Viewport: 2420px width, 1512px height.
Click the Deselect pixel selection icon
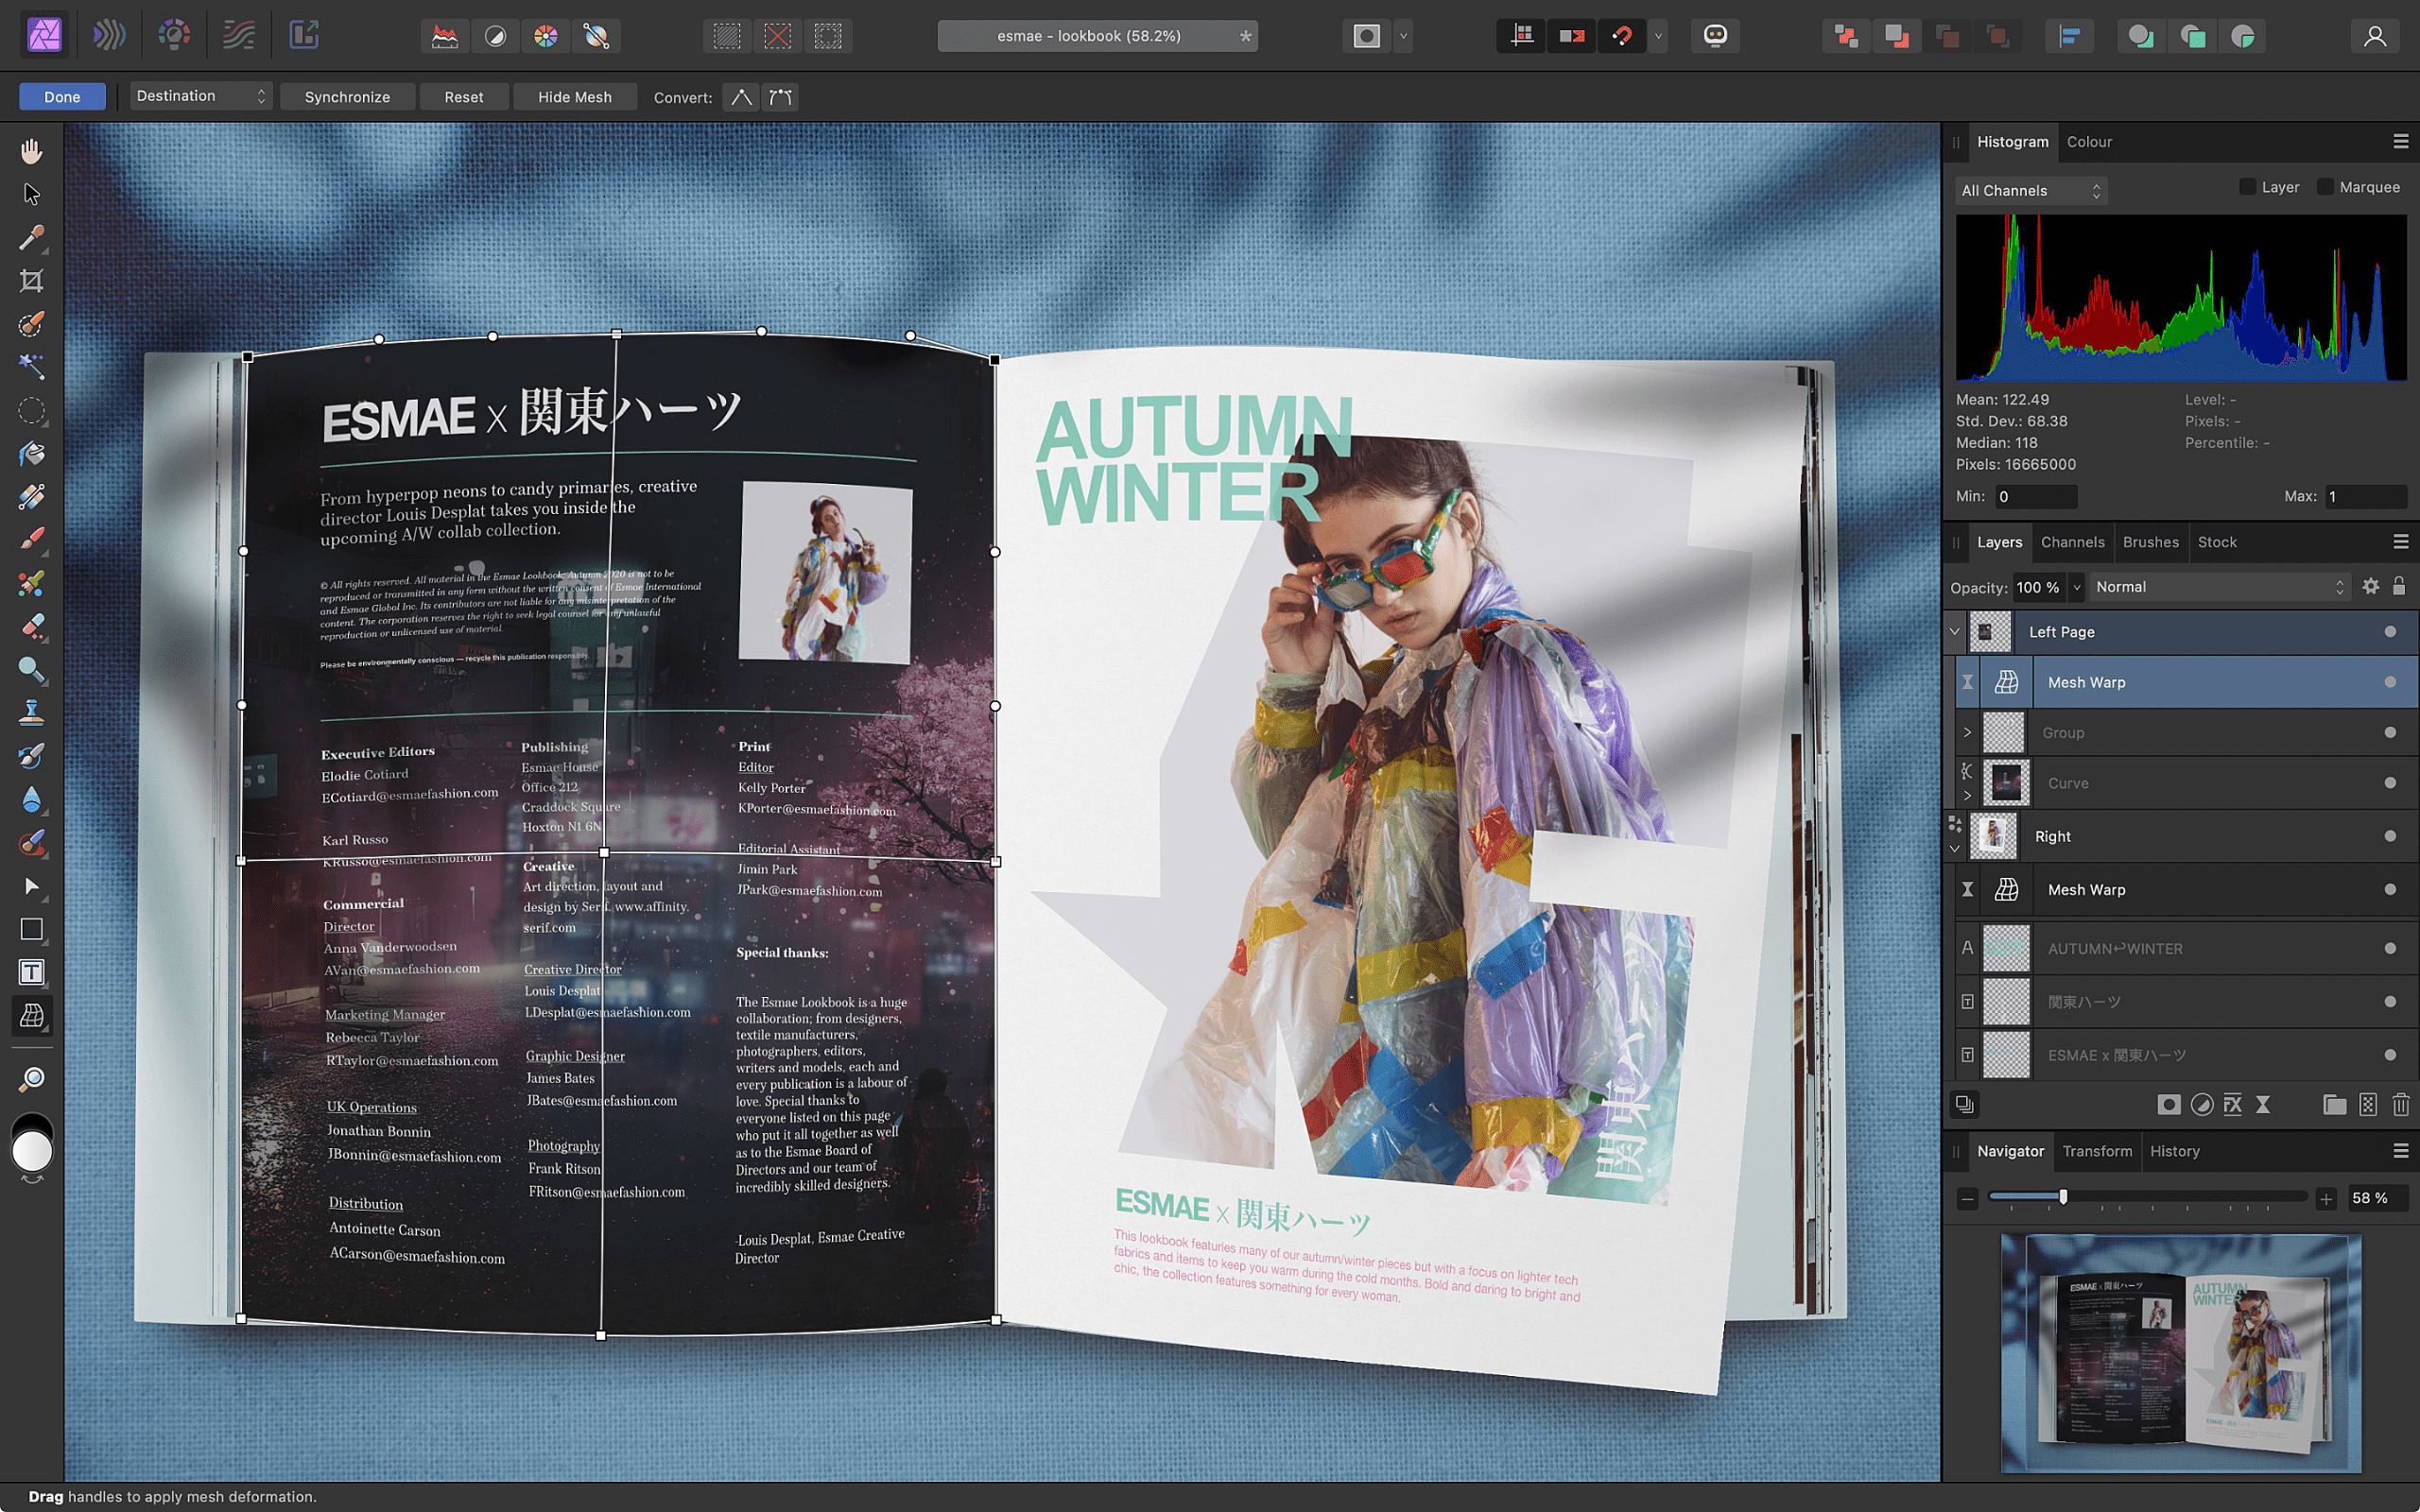tap(778, 35)
